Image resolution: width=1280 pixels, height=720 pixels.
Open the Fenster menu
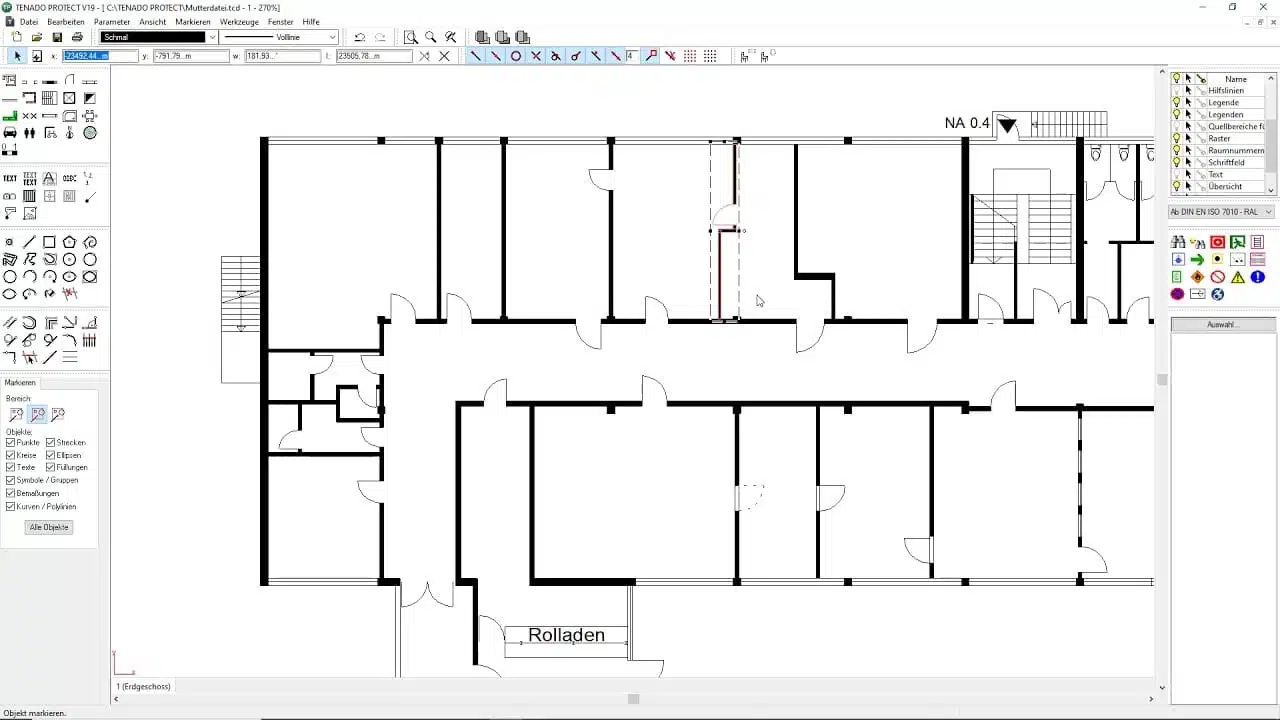281,21
